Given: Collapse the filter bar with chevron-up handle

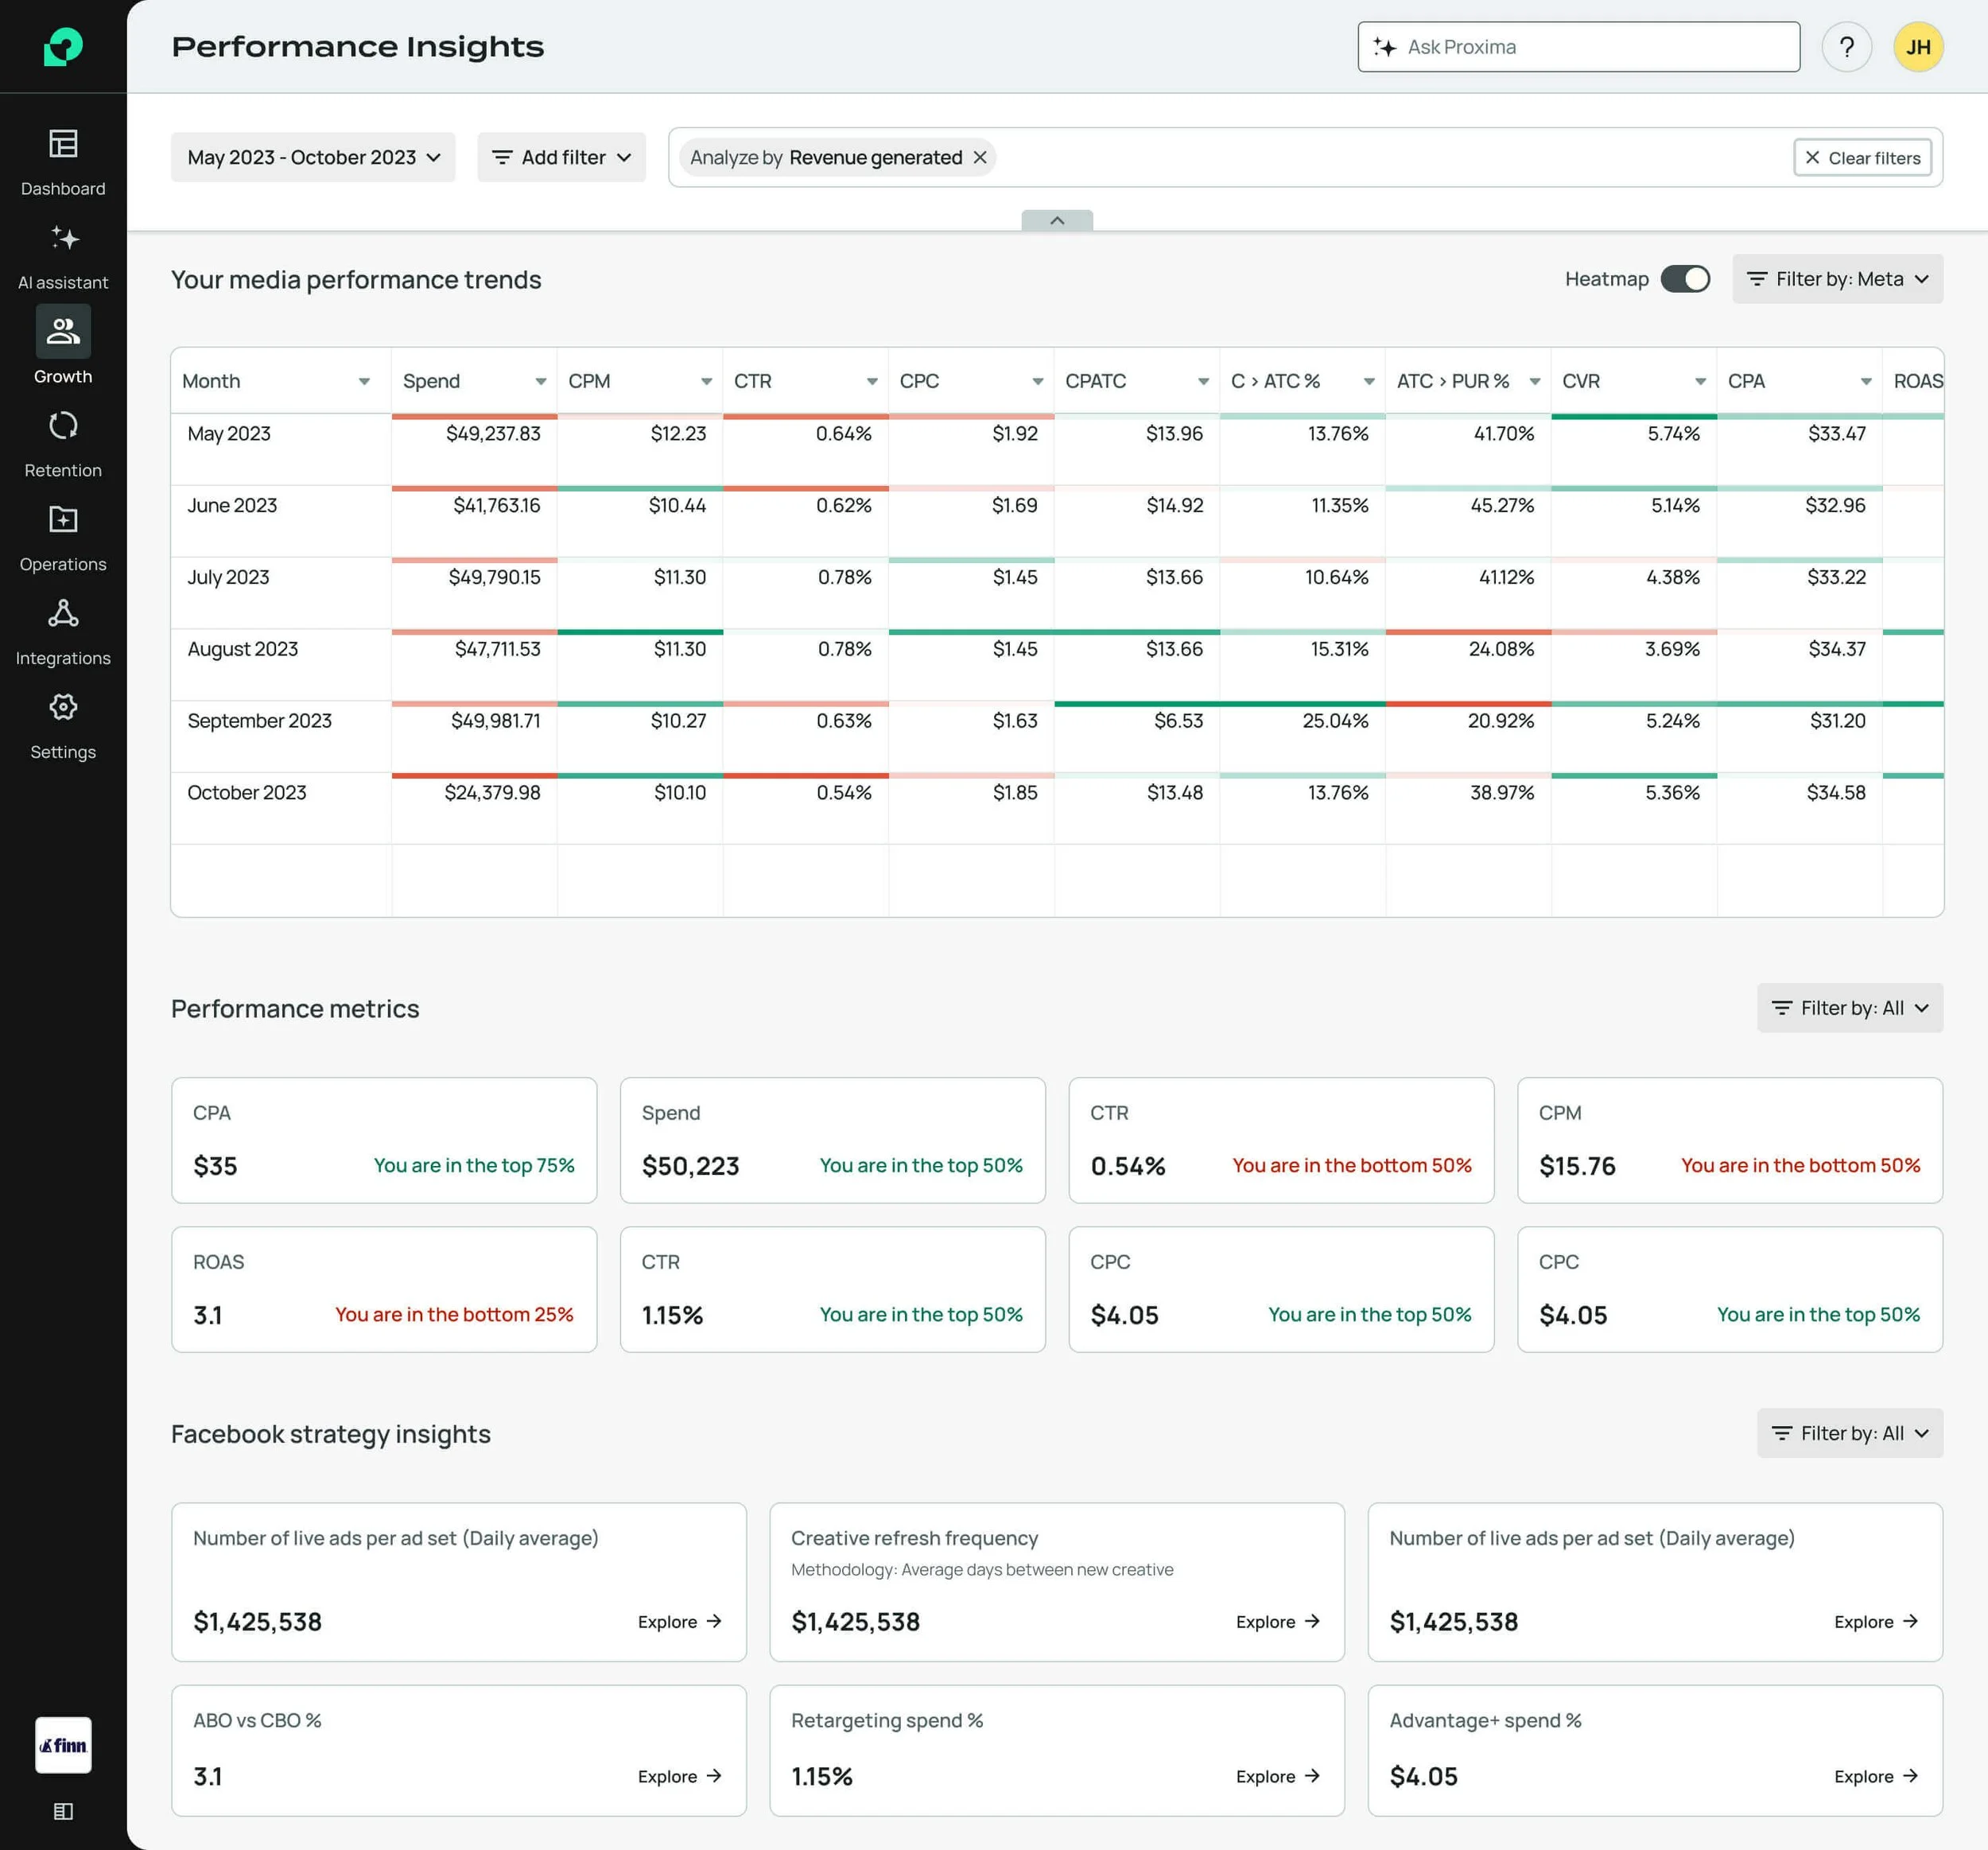Looking at the screenshot, I should 1057,220.
